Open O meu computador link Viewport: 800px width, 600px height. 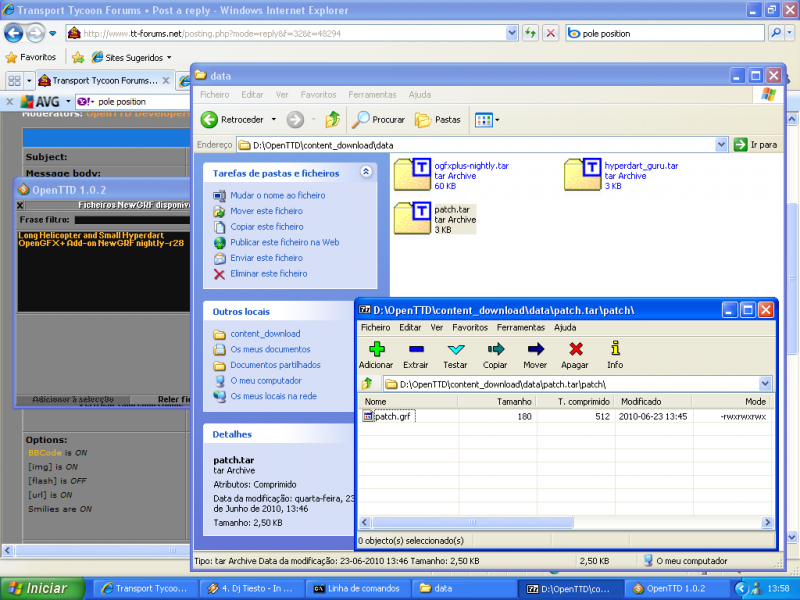tap(266, 381)
